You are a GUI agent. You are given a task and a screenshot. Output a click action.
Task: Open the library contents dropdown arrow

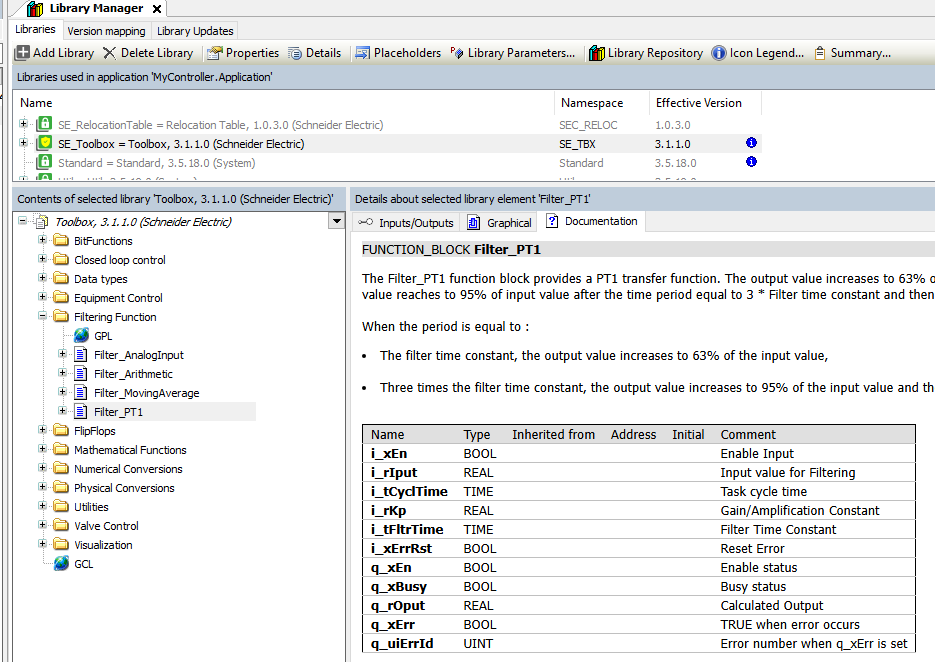pyautogui.click(x=336, y=222)
